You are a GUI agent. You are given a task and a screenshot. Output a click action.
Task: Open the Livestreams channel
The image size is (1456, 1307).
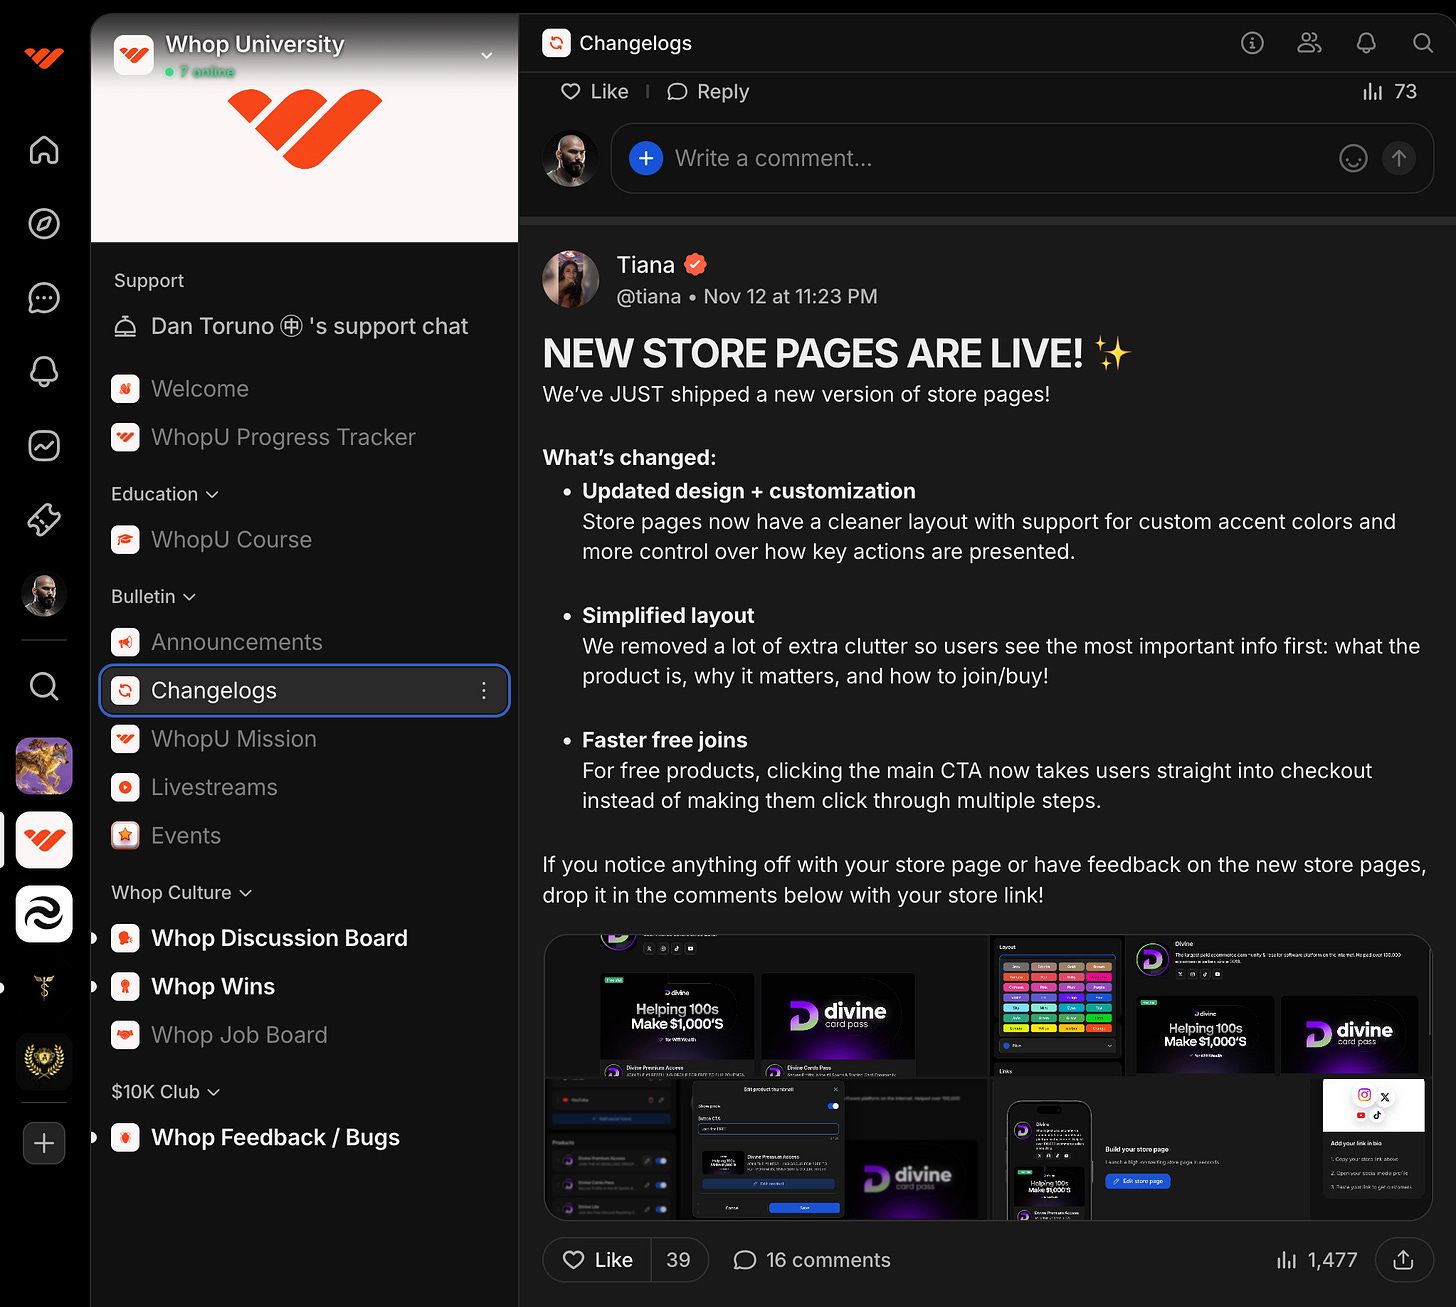[304, 787]
